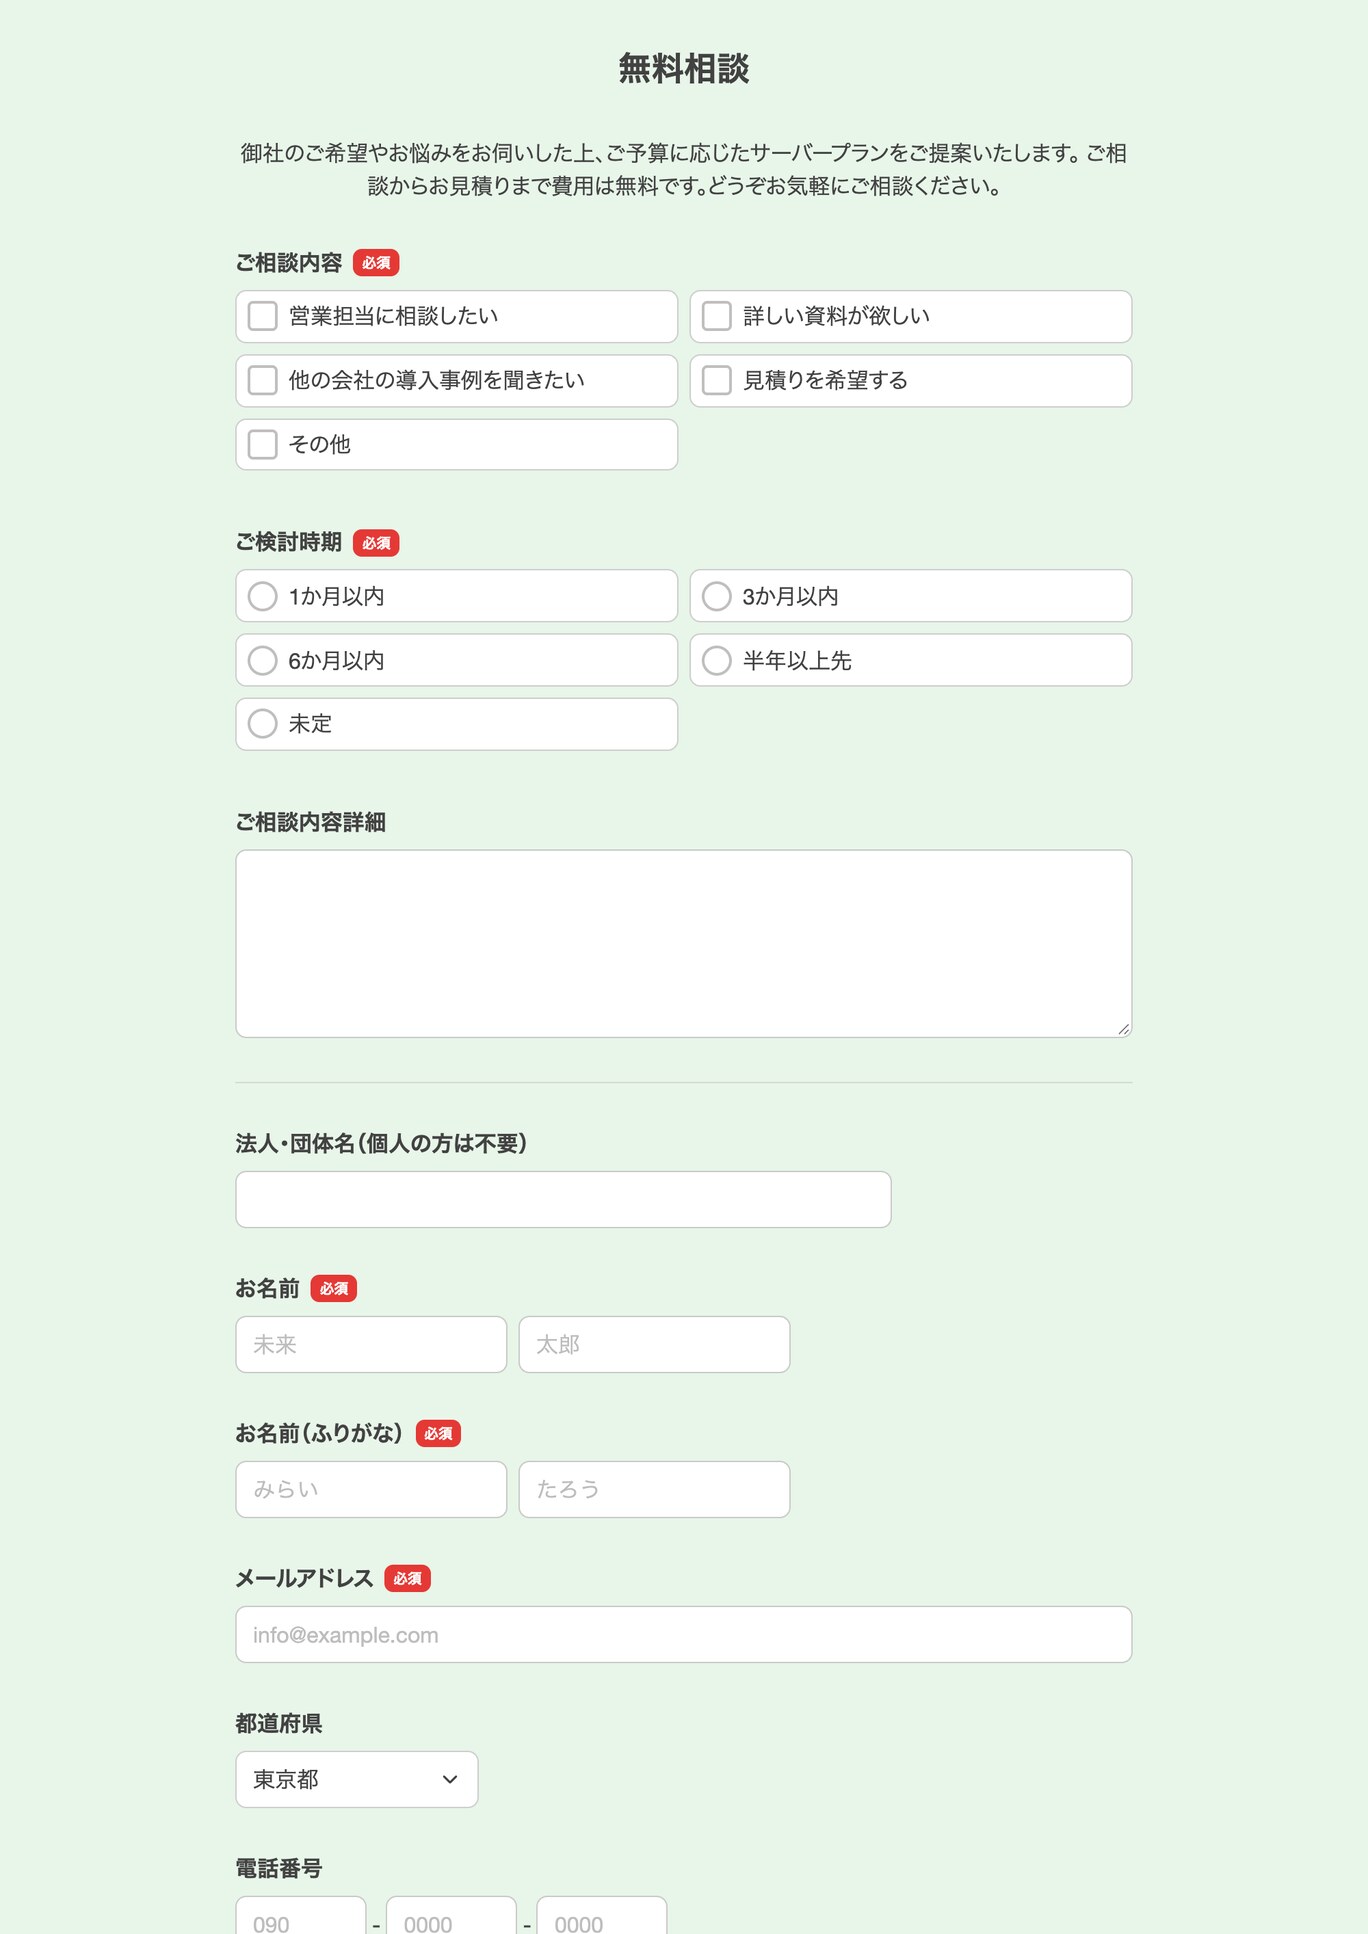
Task: Click the last name field with 未来 placeholder
Action: click(371, 1344)
